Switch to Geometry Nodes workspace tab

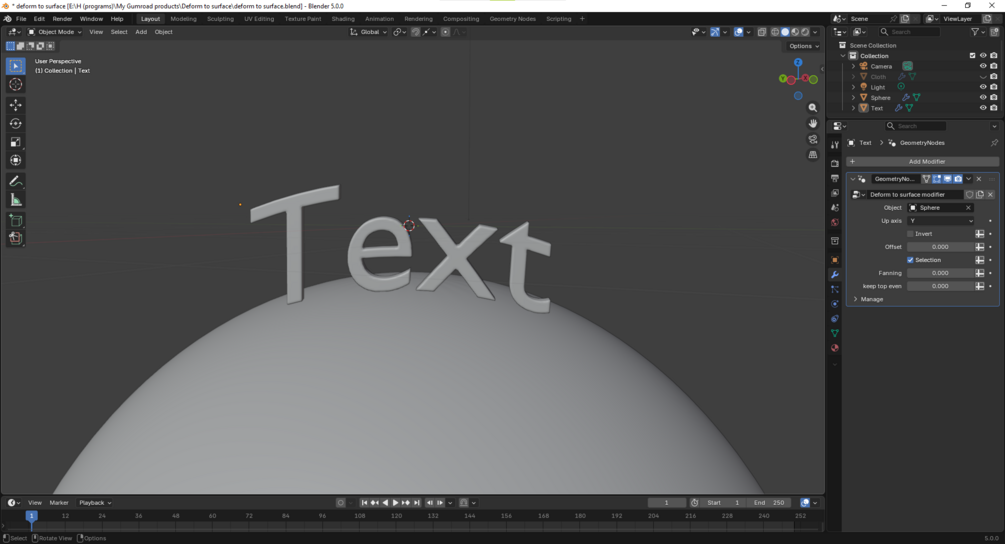click(512, 19)
